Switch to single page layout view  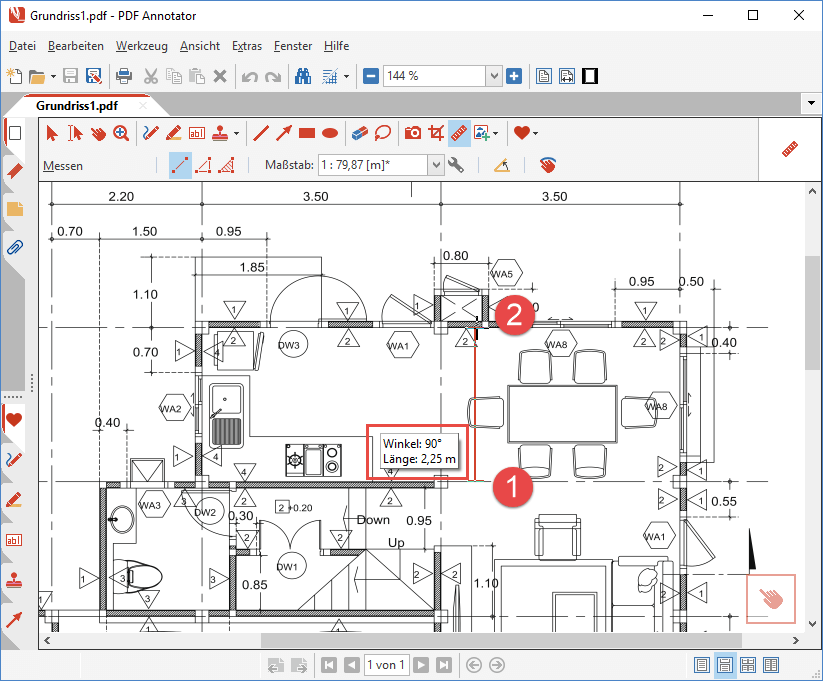tap(702, 665)
